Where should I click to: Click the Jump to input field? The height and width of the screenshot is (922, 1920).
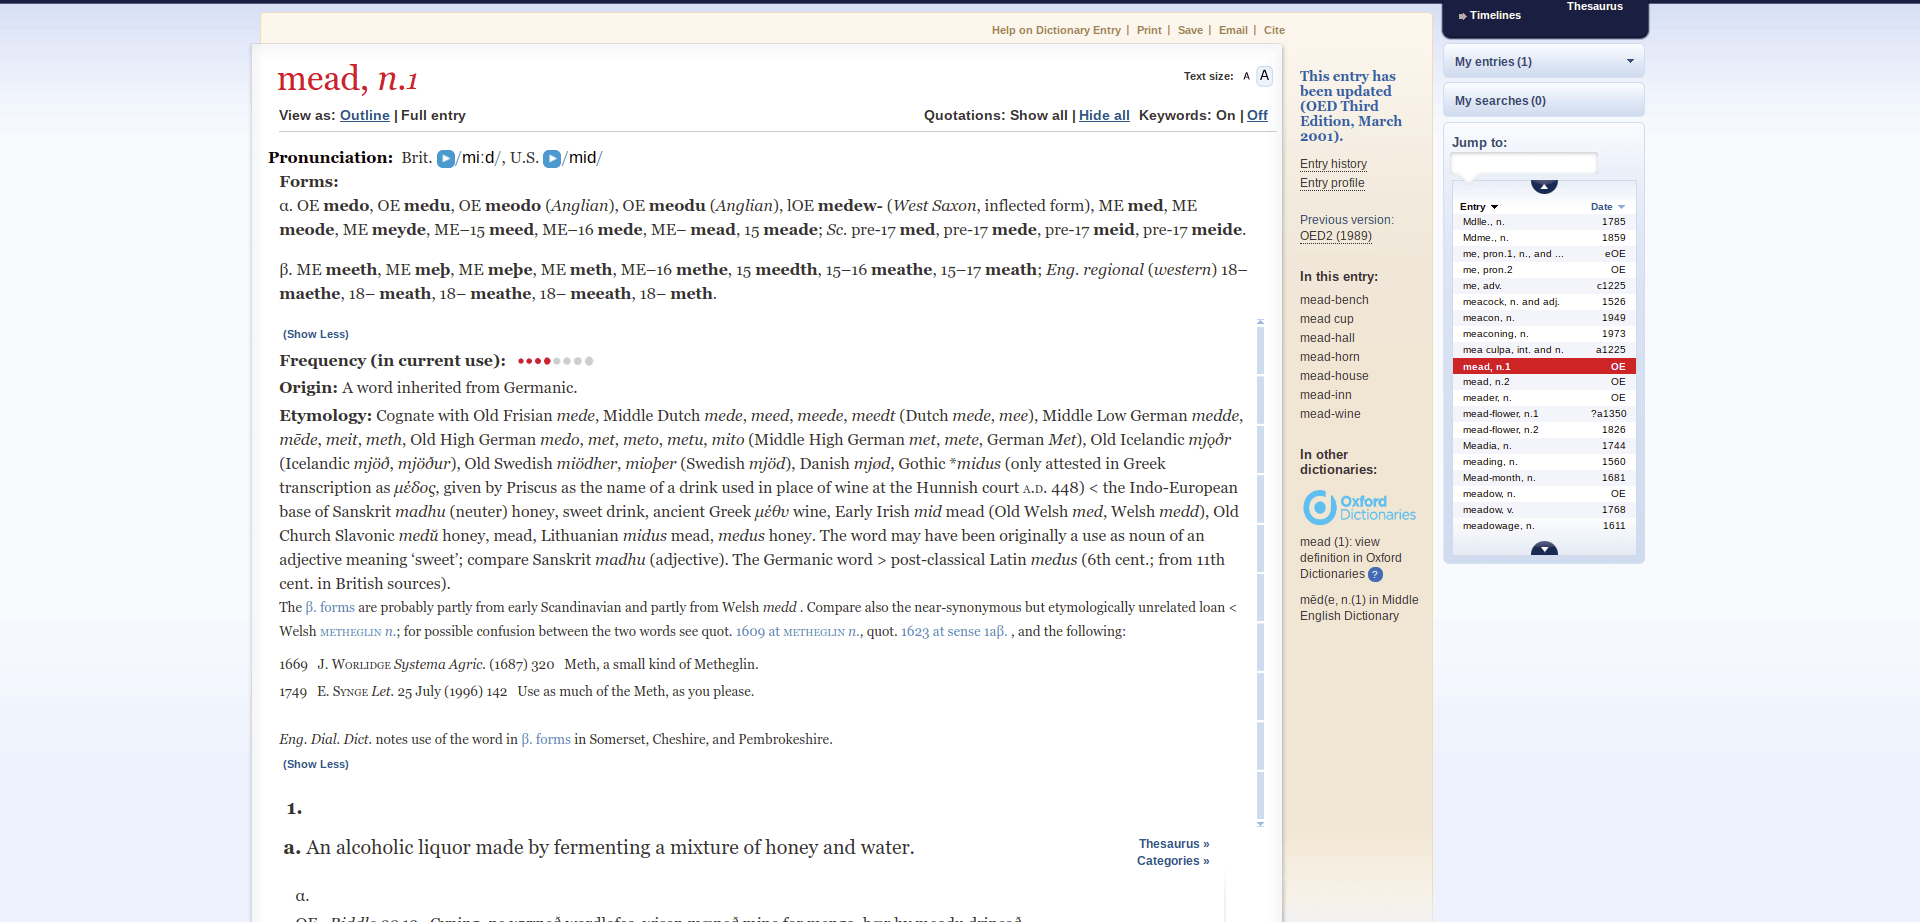(x=1522, y=162)
